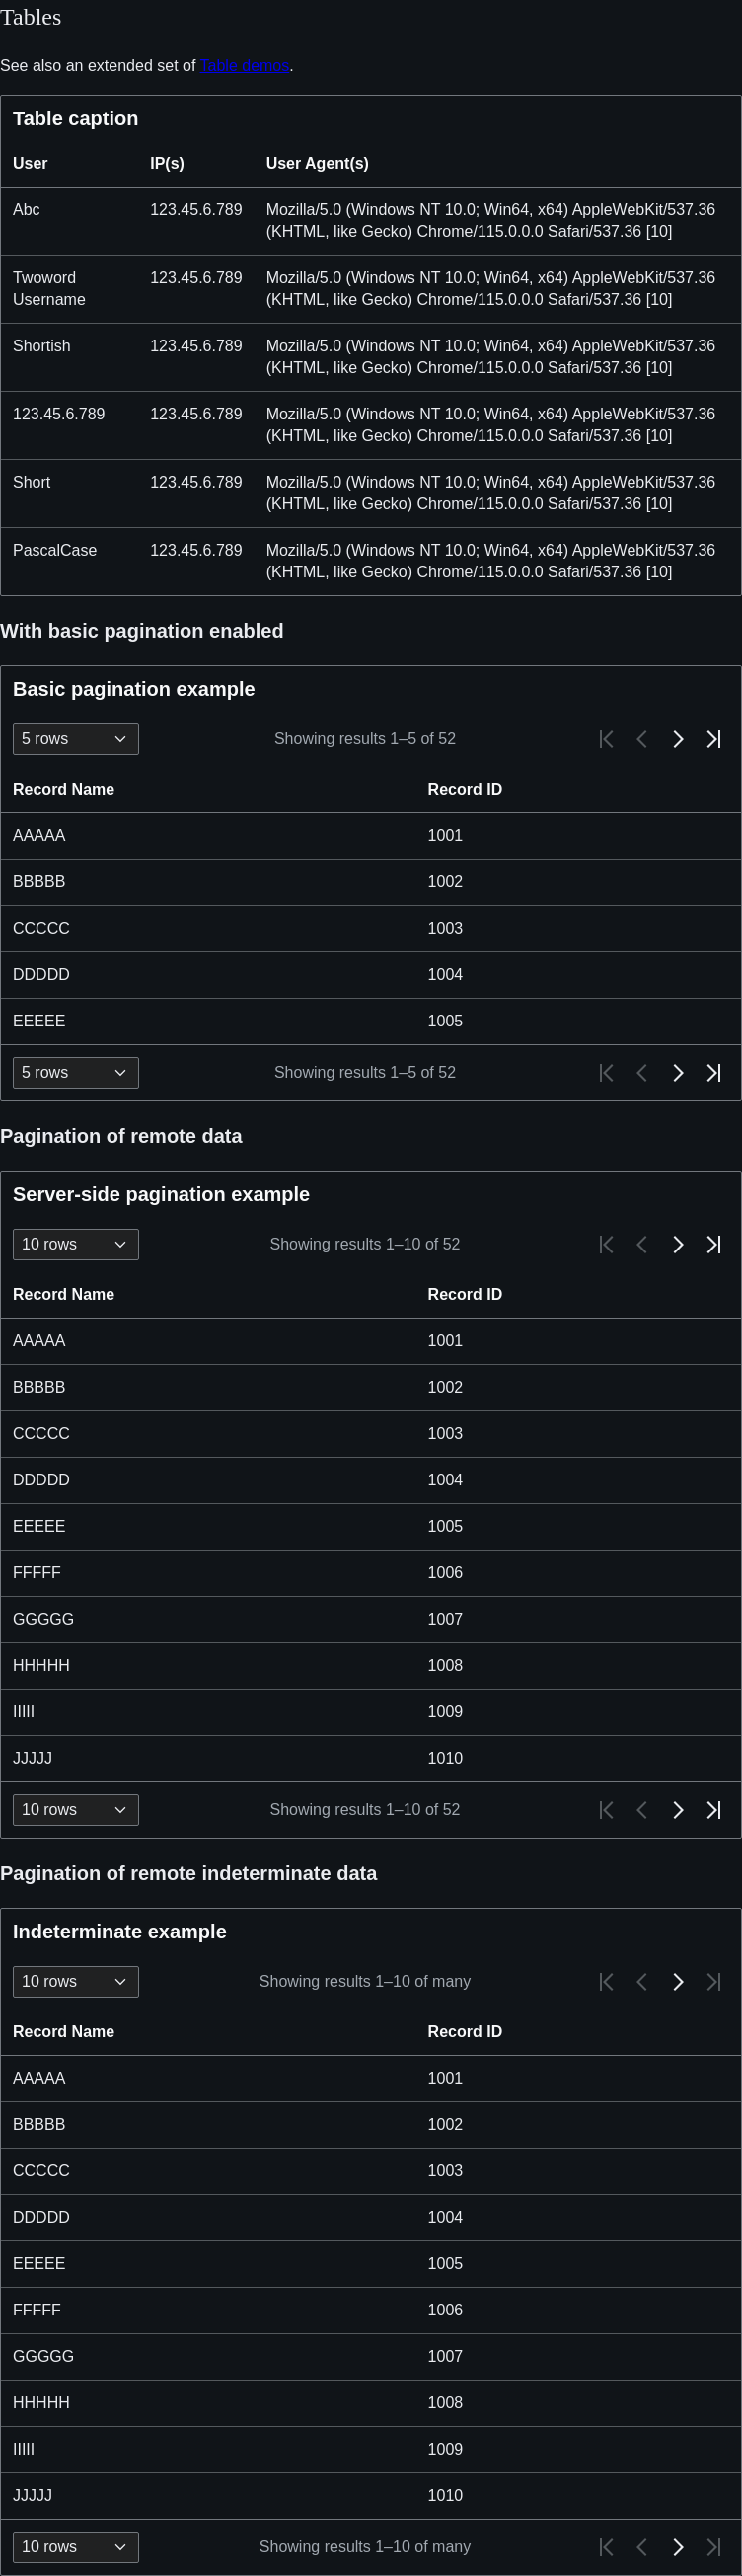Select the Twoword Username table row

click(x=371, y=289)
